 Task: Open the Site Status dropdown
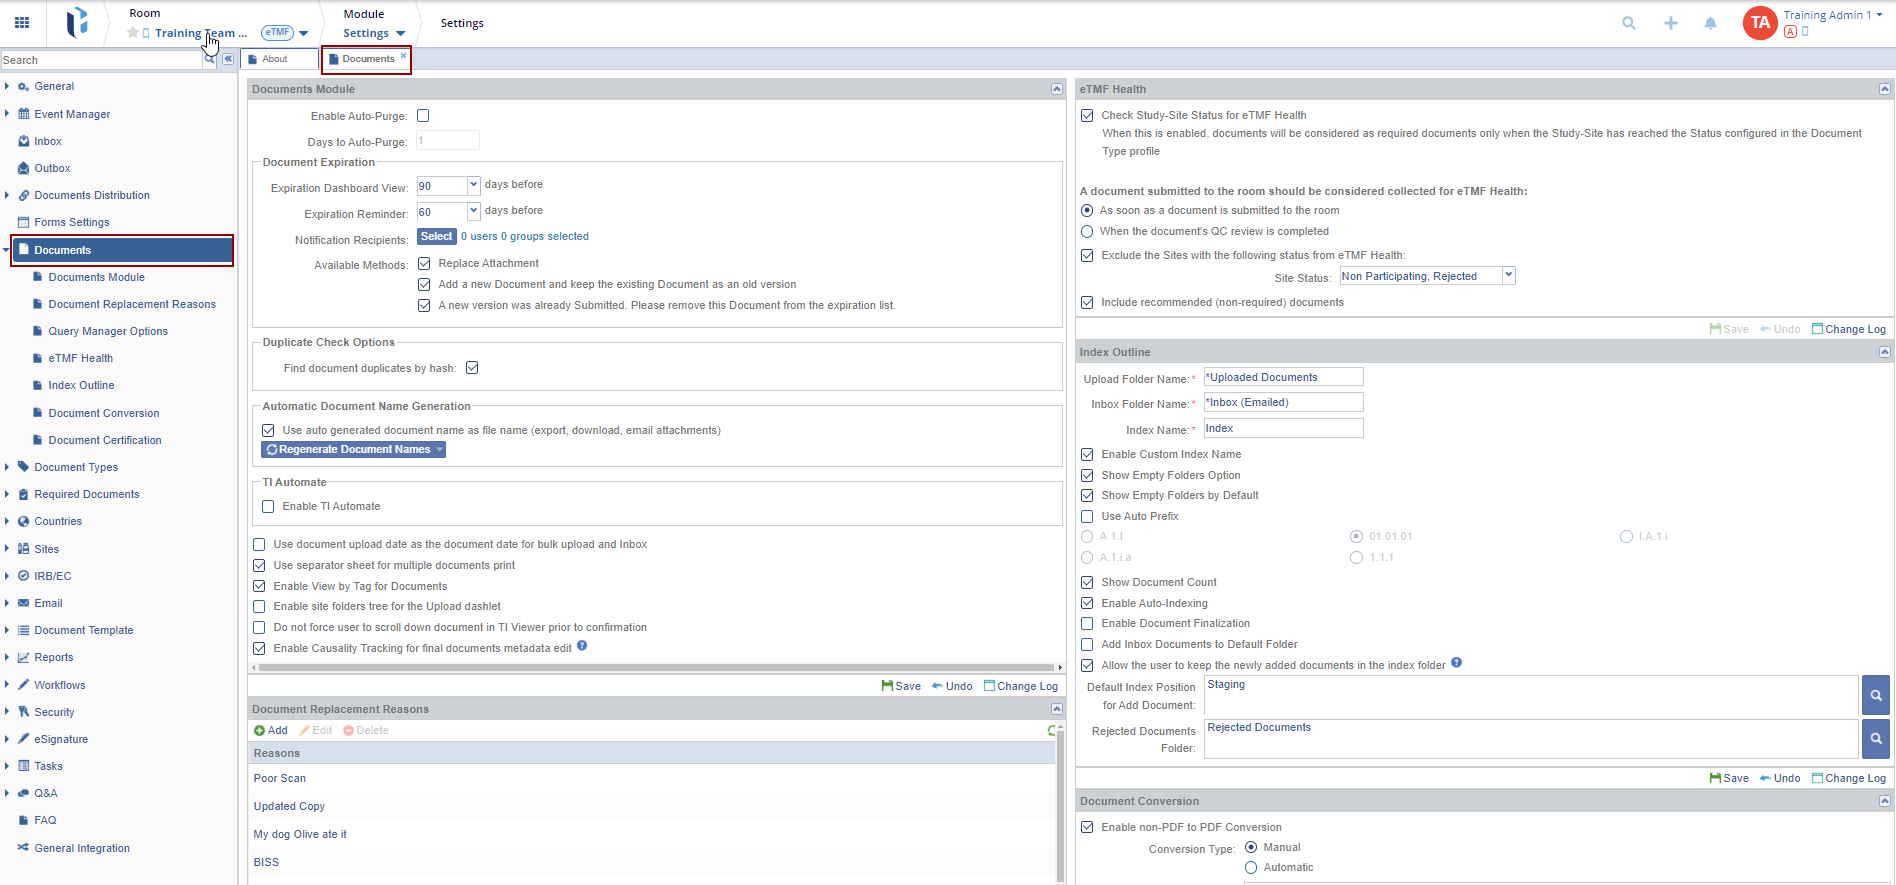pyautogui.click(x=1508, y=275)
